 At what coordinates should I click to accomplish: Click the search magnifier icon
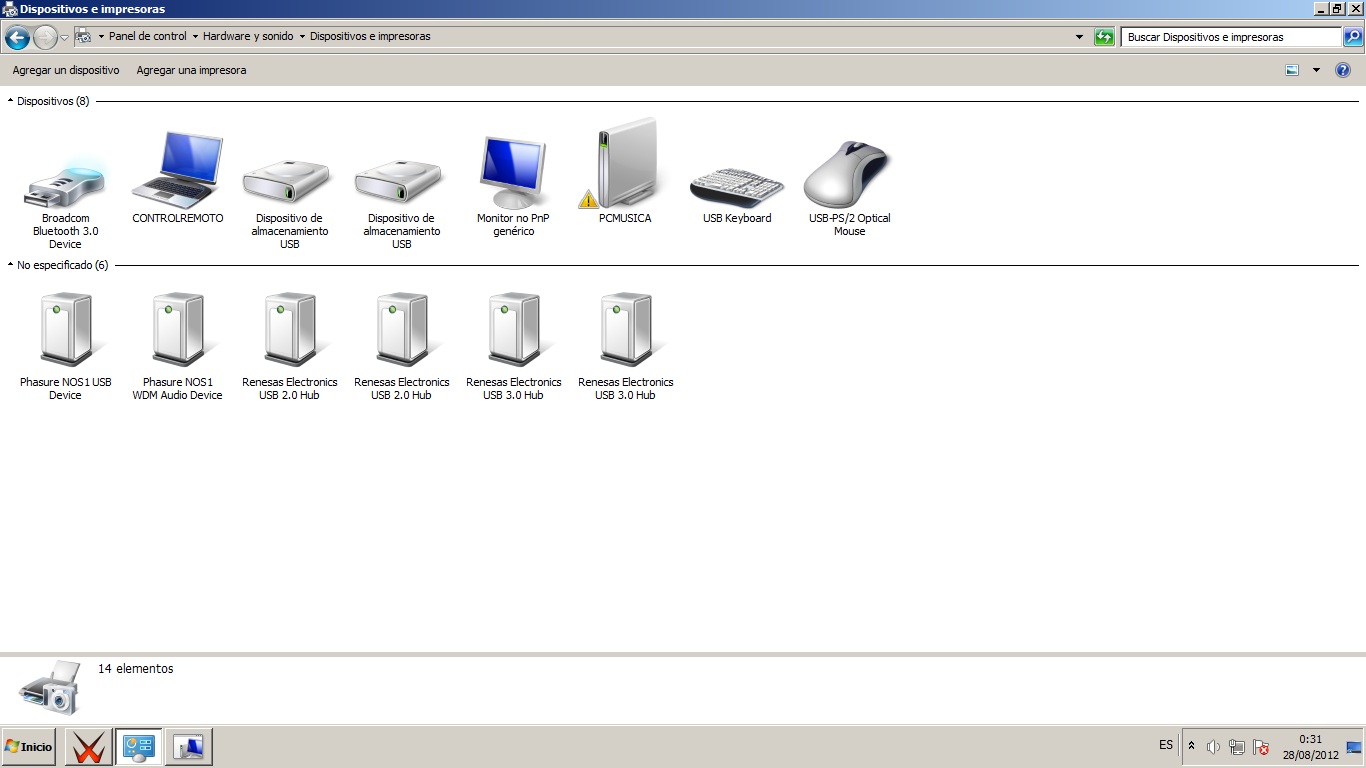1352,37
